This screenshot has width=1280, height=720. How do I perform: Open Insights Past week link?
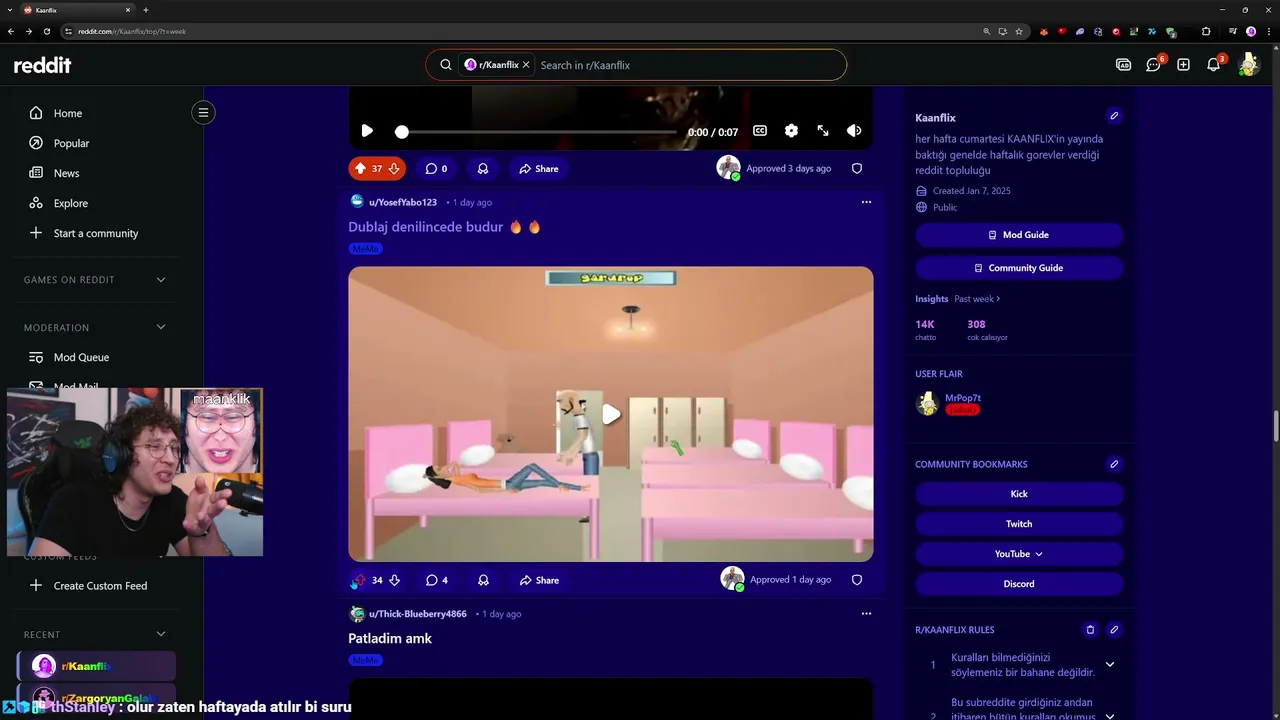pyautogui.click(x=977, y=299)
